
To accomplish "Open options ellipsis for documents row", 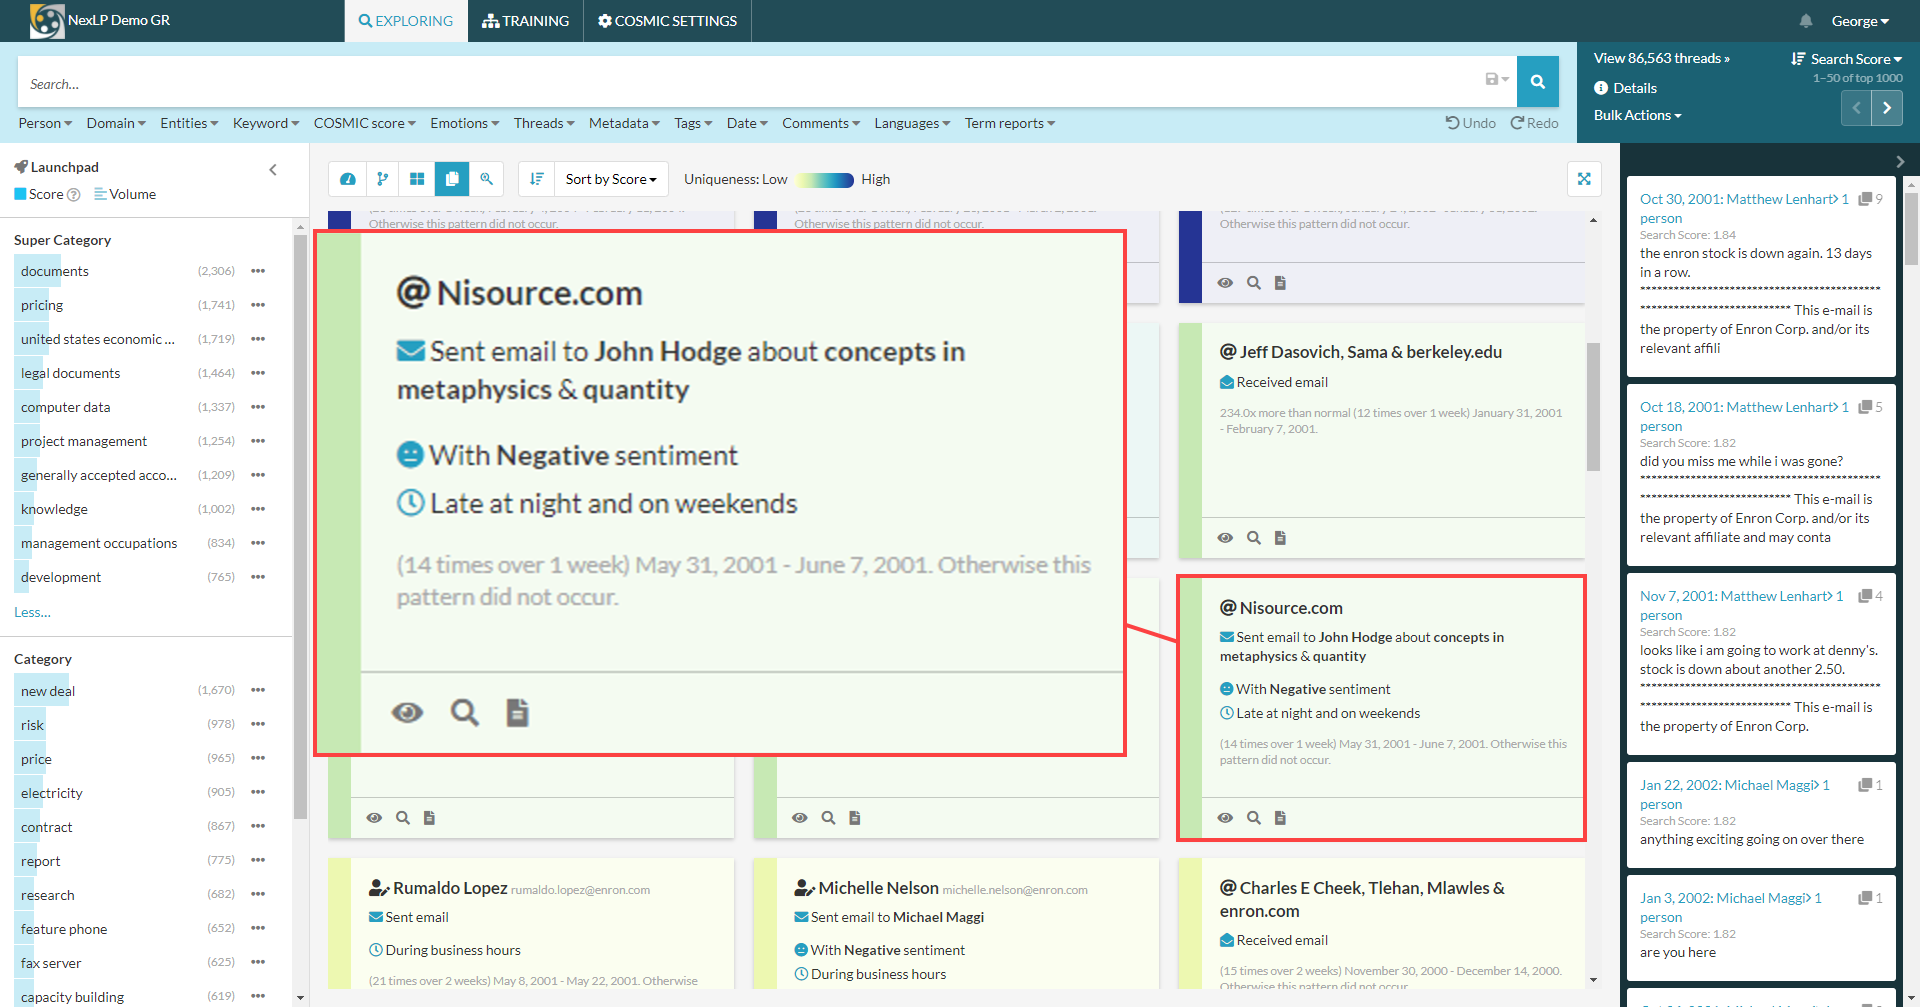I will (x=258, y=271).
